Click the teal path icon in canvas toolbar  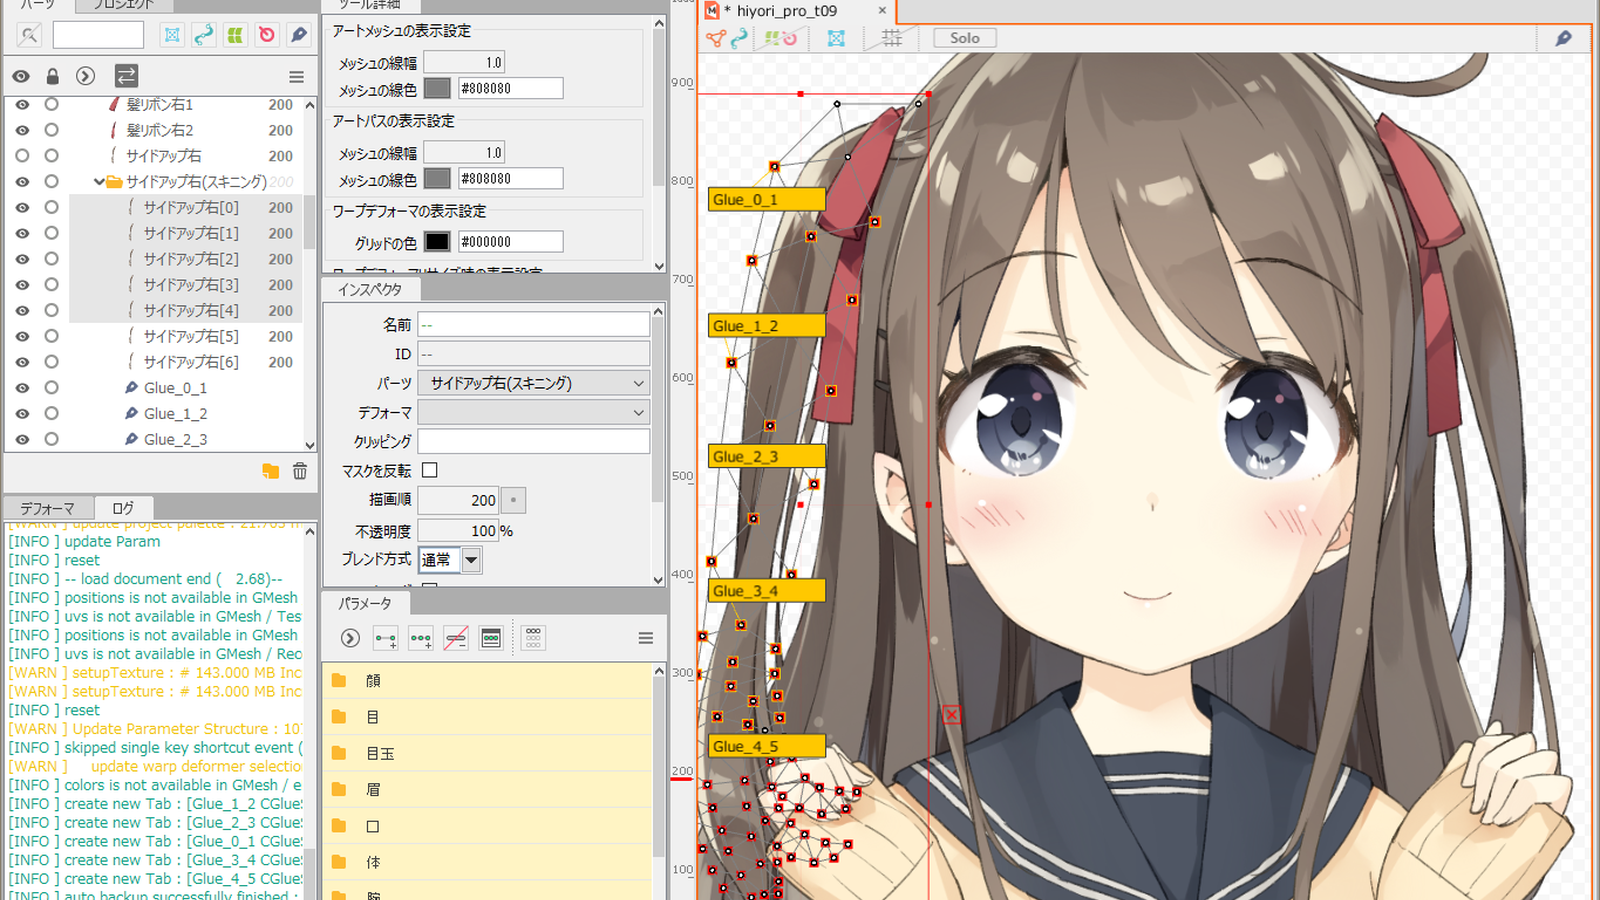pos(739,38)
